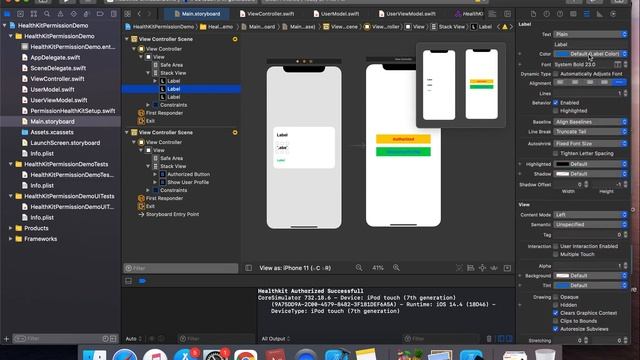640x360 pixels.
Task: Open the Shadow color swatch
Action: pos(562,174)
